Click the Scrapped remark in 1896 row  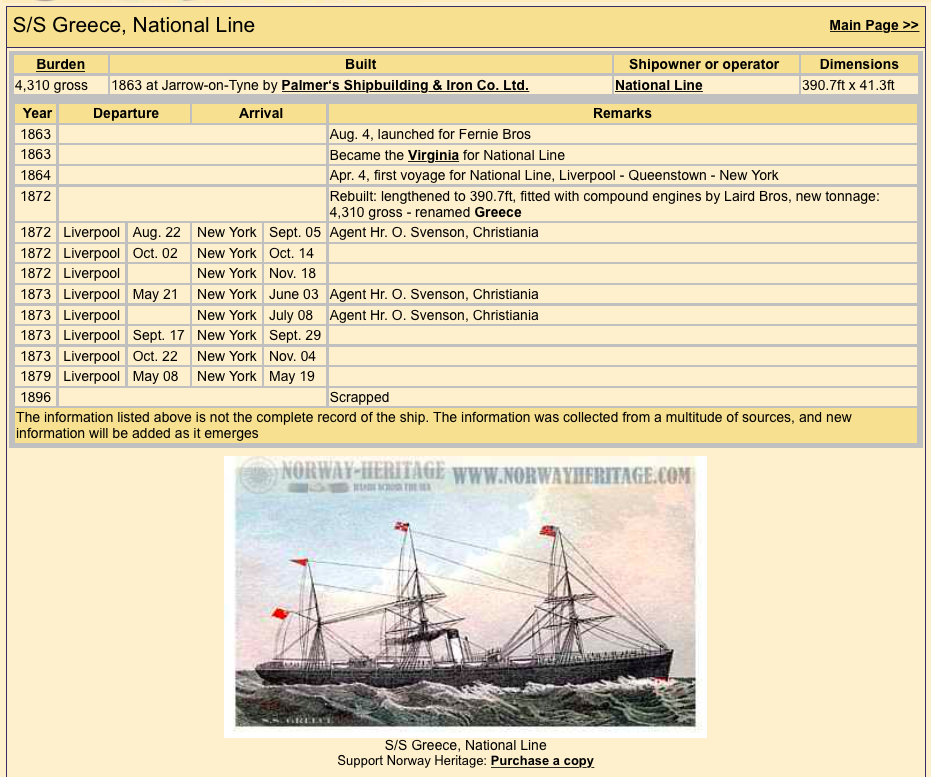coord(359,397)
